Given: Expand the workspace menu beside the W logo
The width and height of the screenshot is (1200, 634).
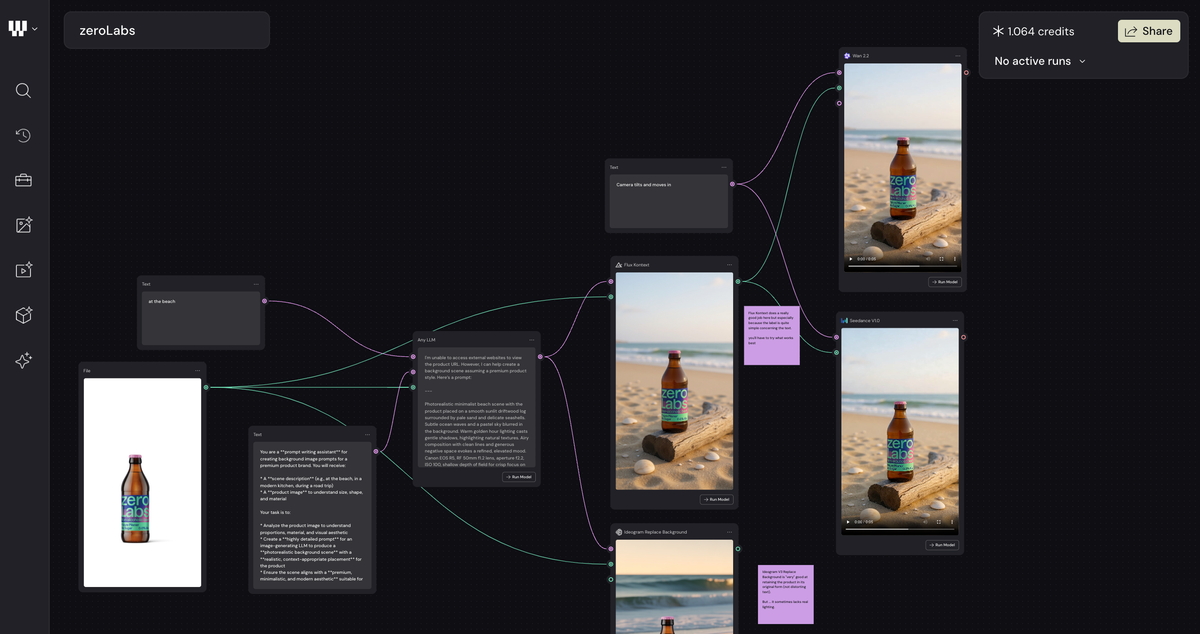Looking at the screenshot, I should pos(37,28).
